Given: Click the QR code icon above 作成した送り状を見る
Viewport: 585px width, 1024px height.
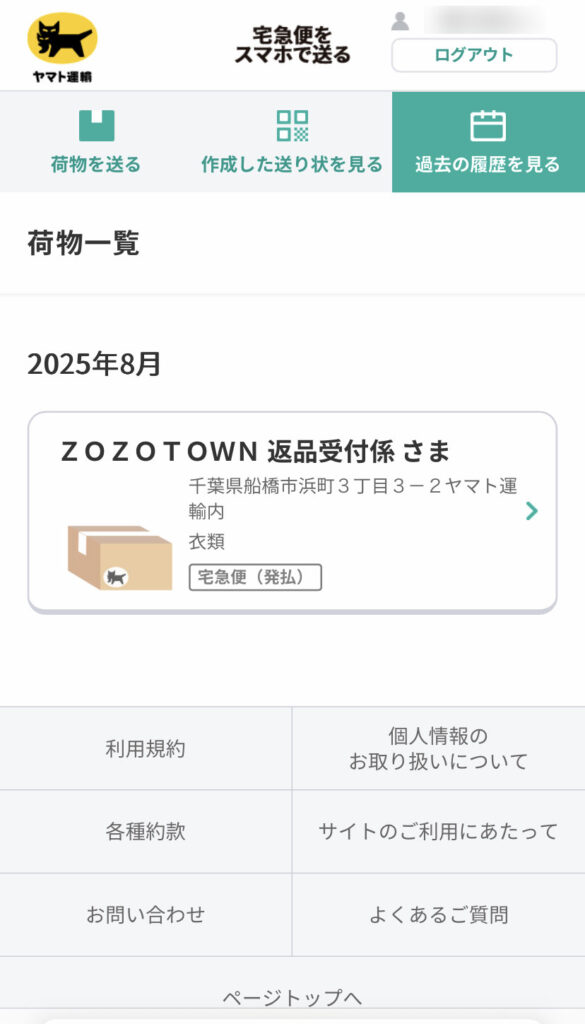Looking at the screenshot, I should [292, 124].
